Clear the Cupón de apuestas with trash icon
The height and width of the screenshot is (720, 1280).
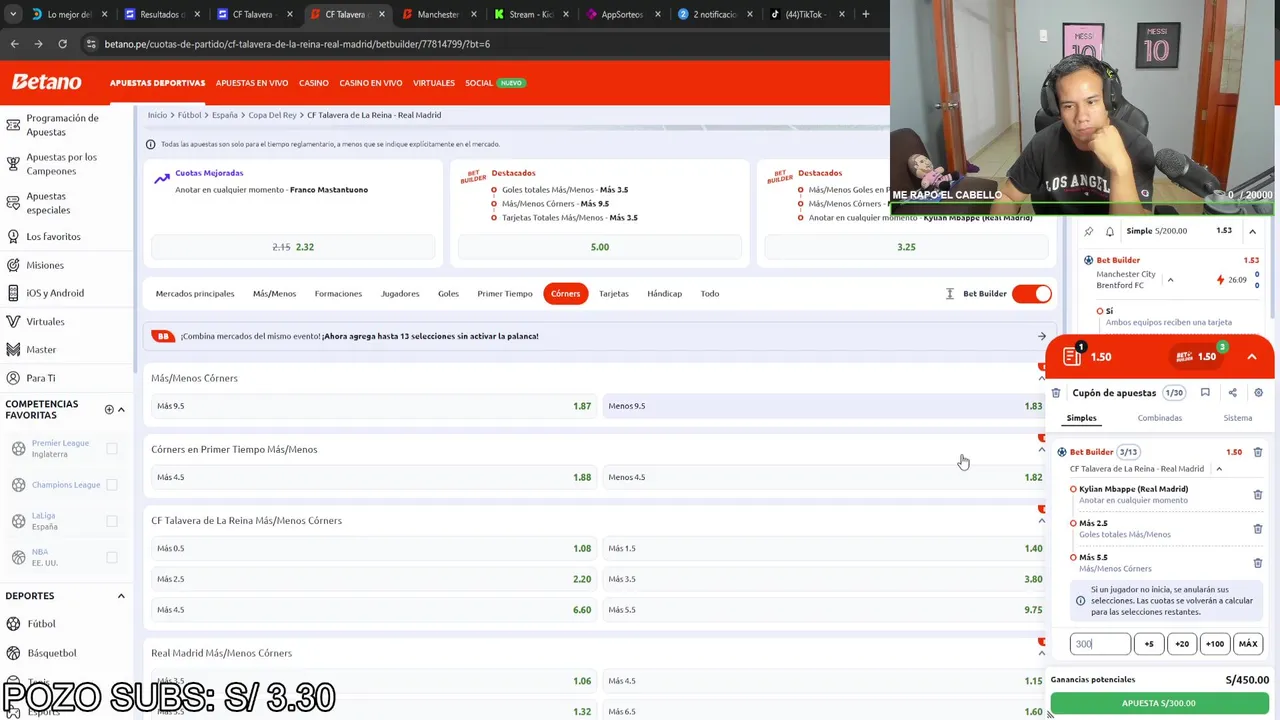pyautogui.click(x=1056, y=393)
